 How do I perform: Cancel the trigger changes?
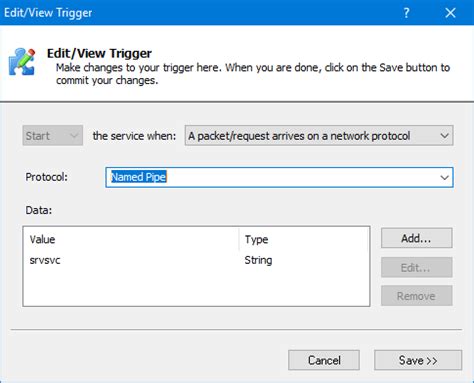pyautogui.click(x=324, y=360)
